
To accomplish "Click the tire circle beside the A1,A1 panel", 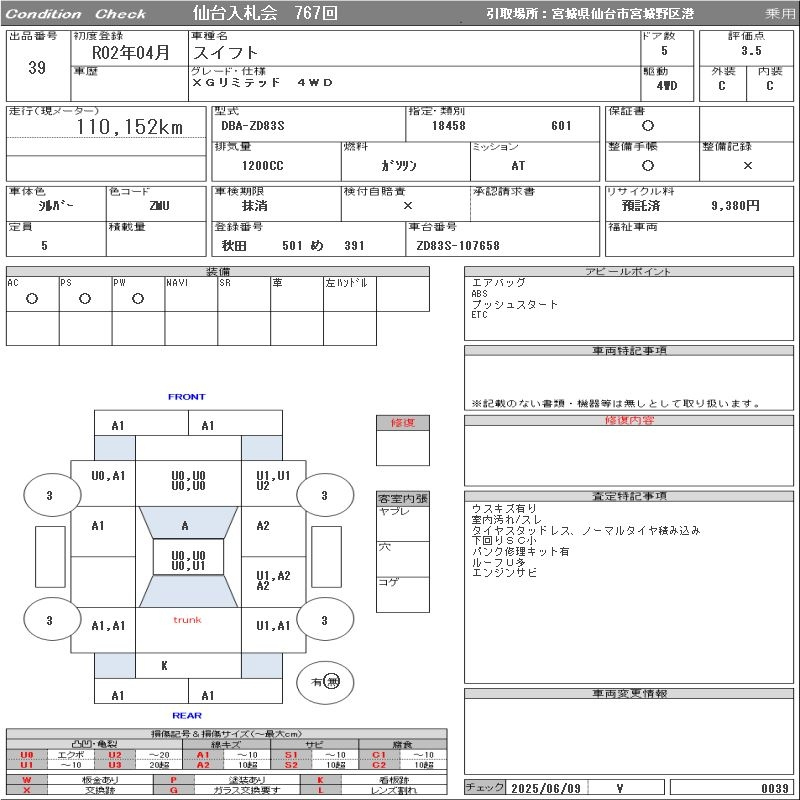I will click(52, 620).
